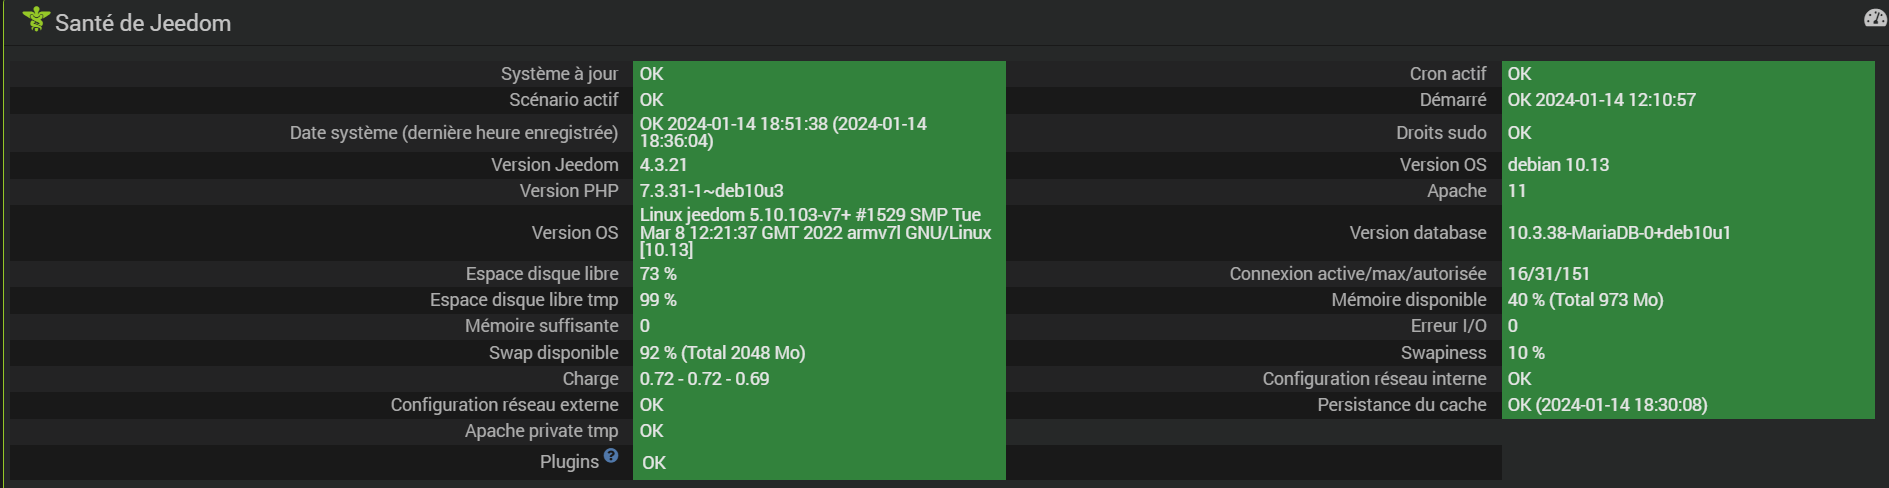Select the Plugins OK status cell

pos(819,462)
